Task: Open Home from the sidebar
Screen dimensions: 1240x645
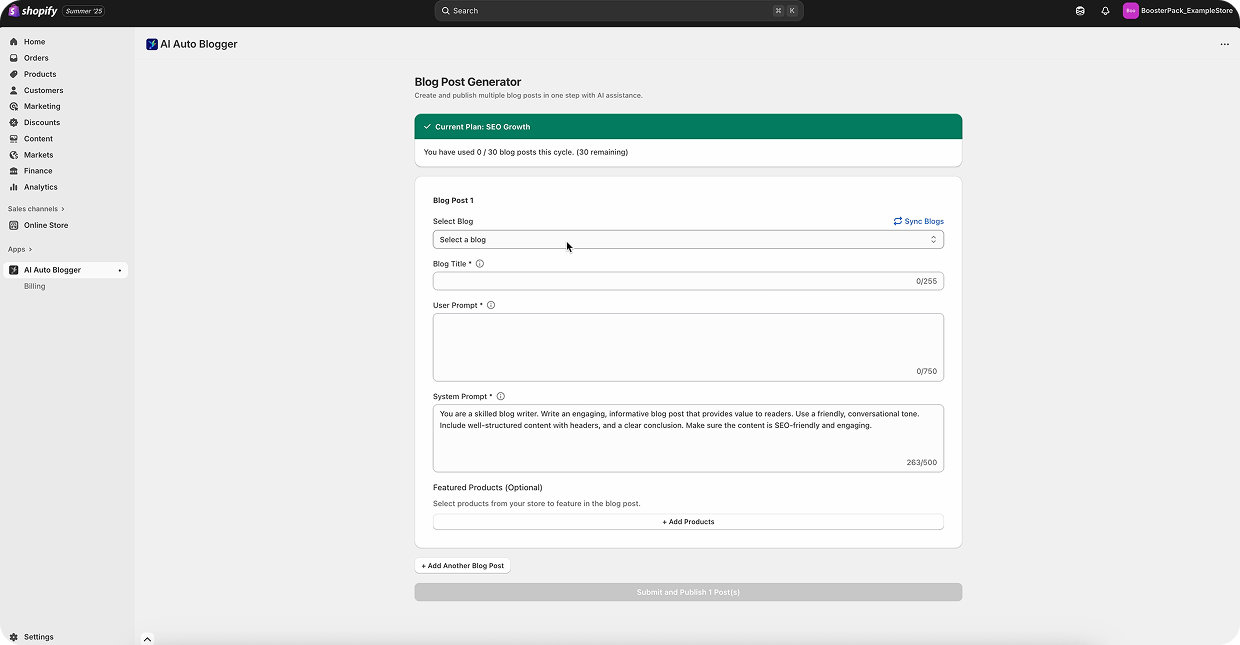Action: point(34,42)
